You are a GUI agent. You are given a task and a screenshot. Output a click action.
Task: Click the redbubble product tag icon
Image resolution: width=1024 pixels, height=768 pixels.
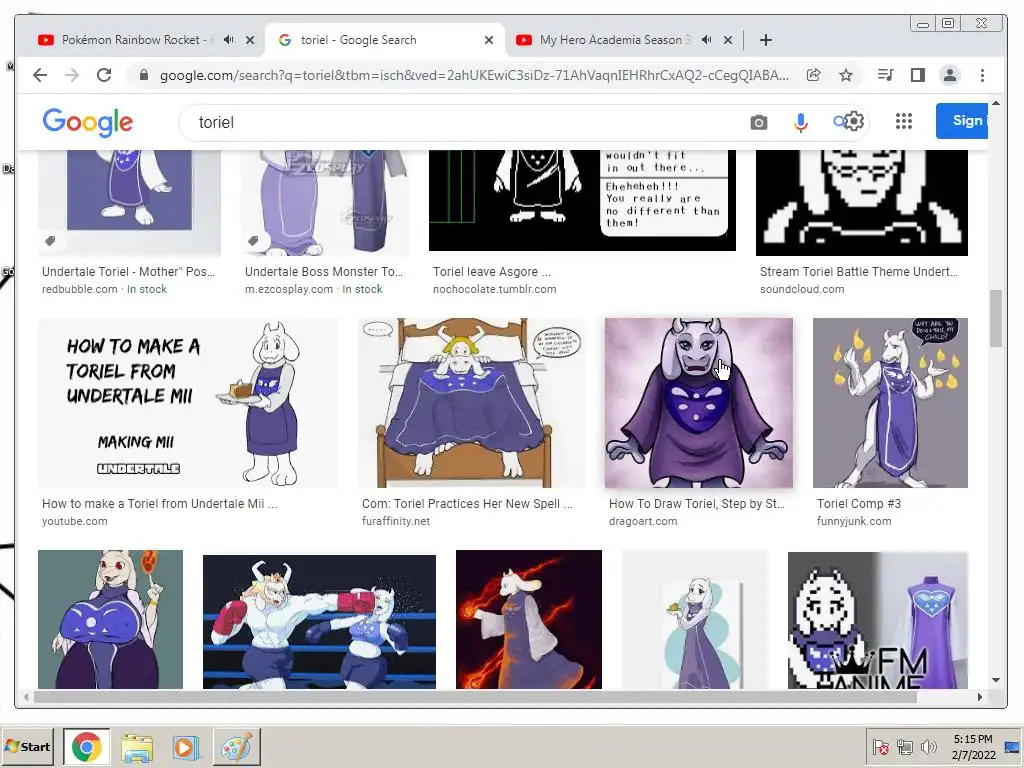pyautogui.click(x=50, y=241)
